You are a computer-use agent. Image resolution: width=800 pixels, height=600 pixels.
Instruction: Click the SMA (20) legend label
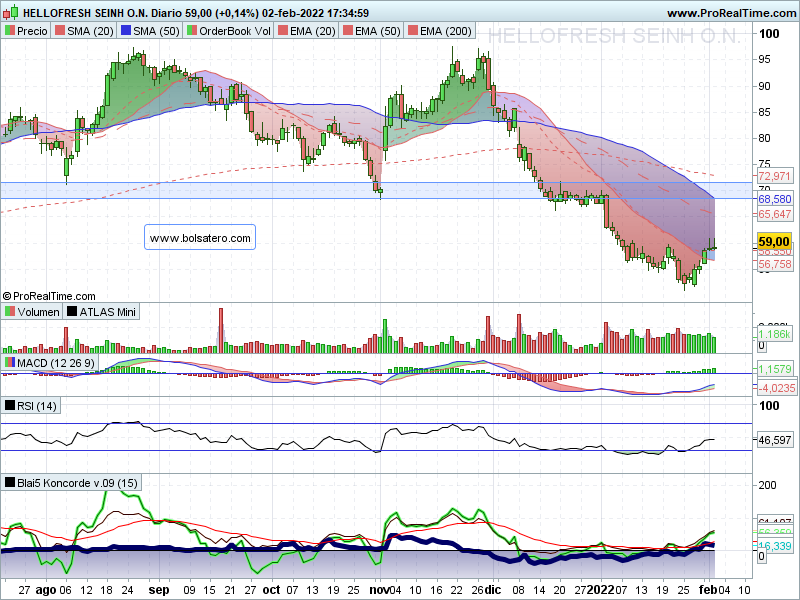(90, 31)
